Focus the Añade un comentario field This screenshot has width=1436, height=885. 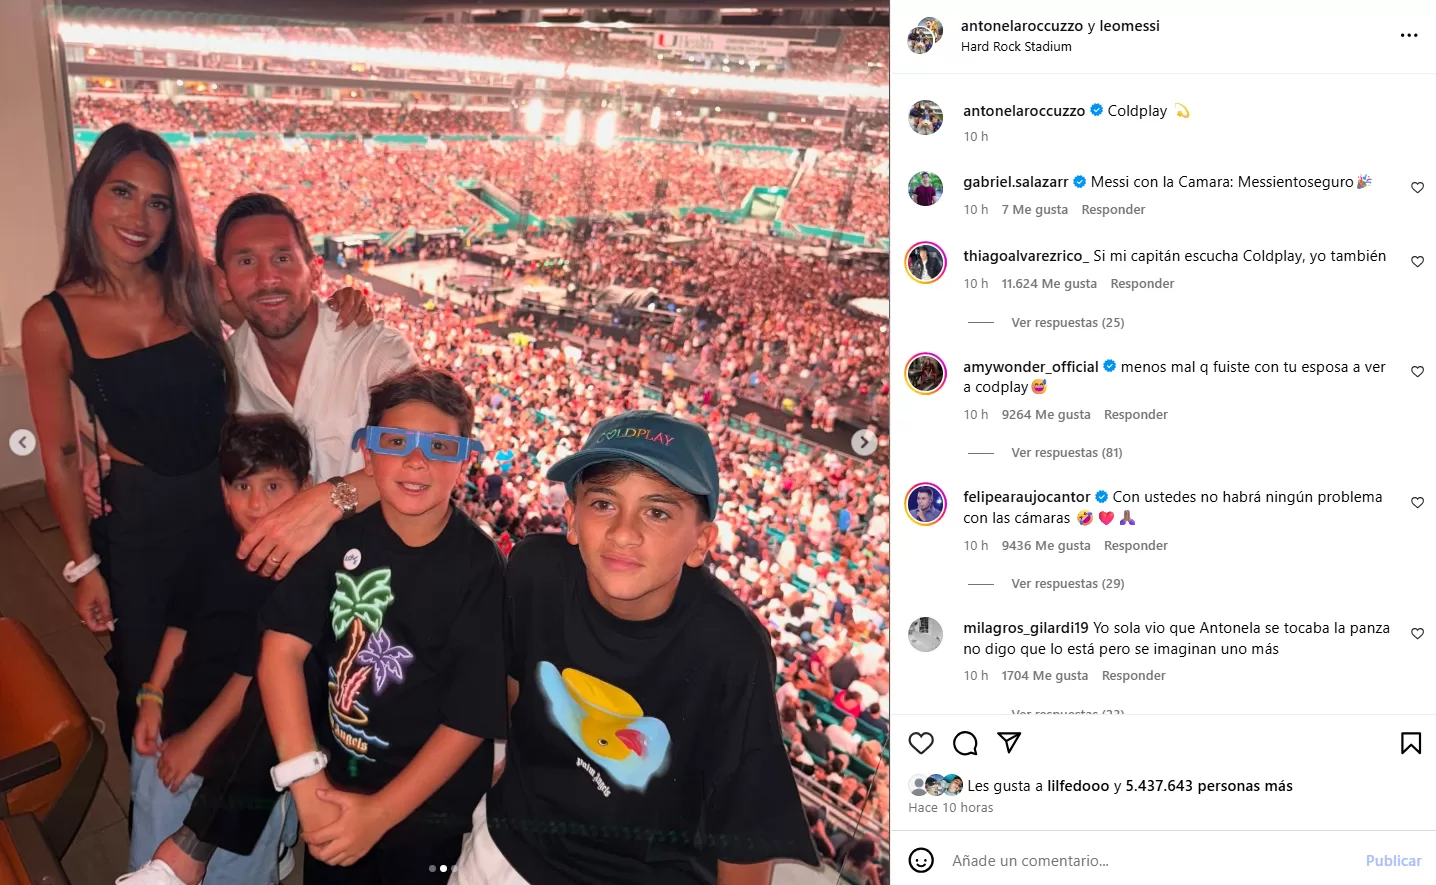(x=1150, y=860)
